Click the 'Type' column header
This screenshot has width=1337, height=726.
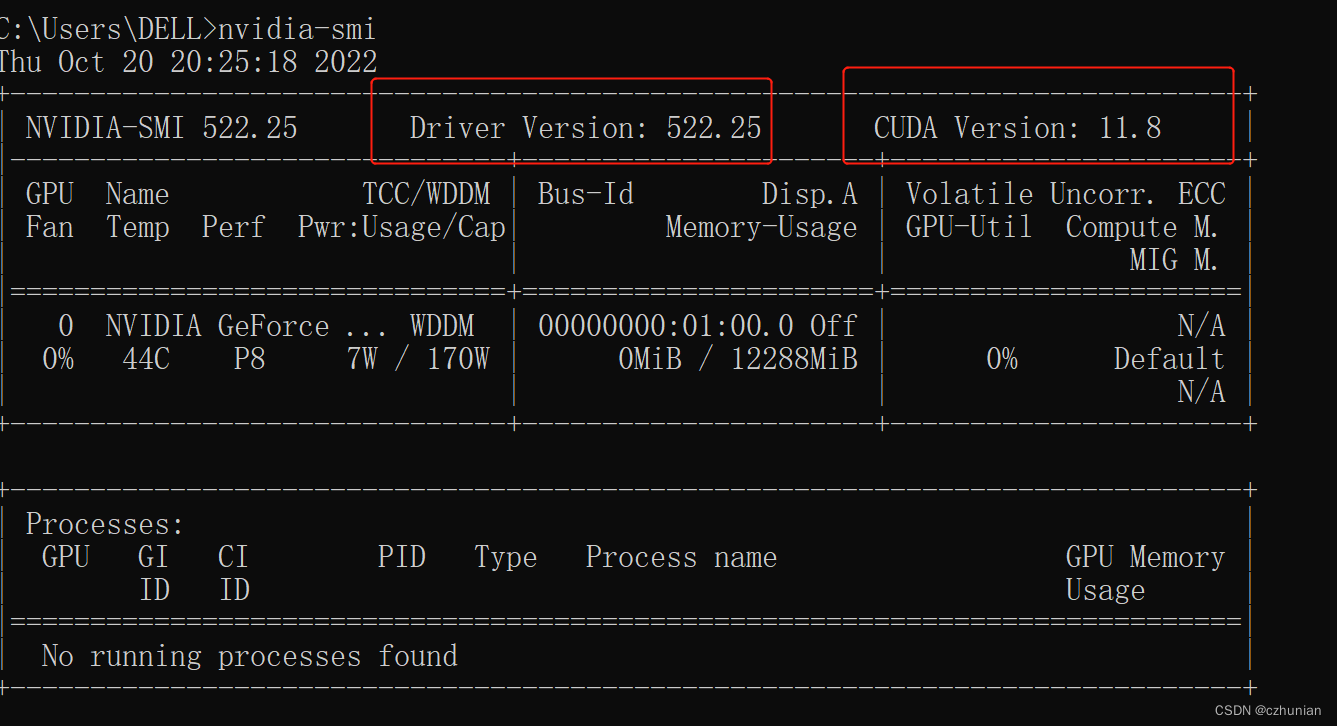[x=506, y=557]
